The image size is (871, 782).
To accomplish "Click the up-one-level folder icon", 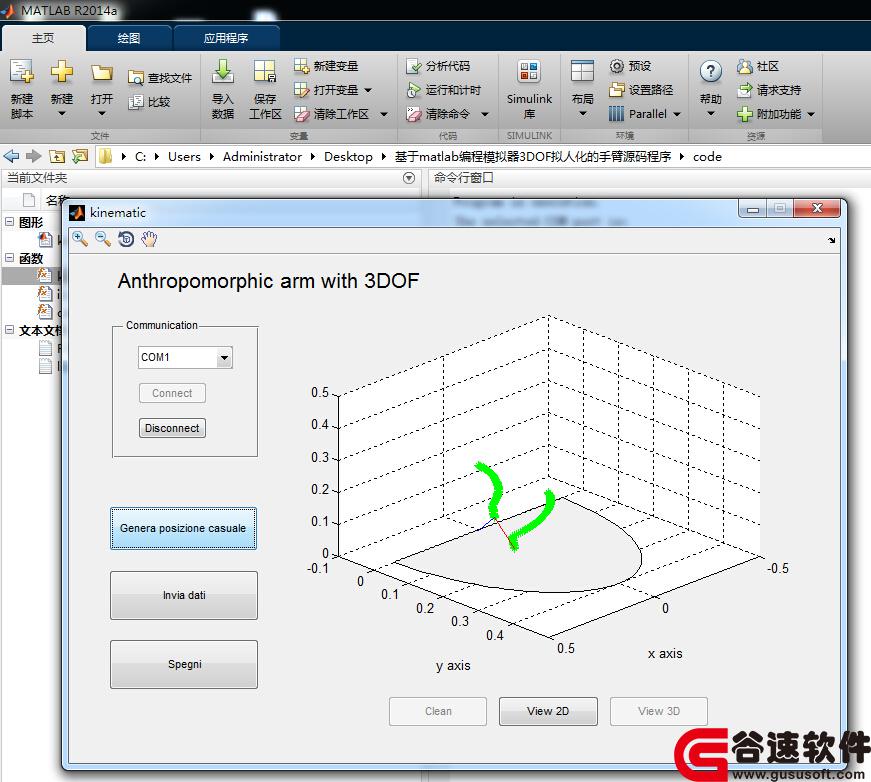I will point(57,157).
